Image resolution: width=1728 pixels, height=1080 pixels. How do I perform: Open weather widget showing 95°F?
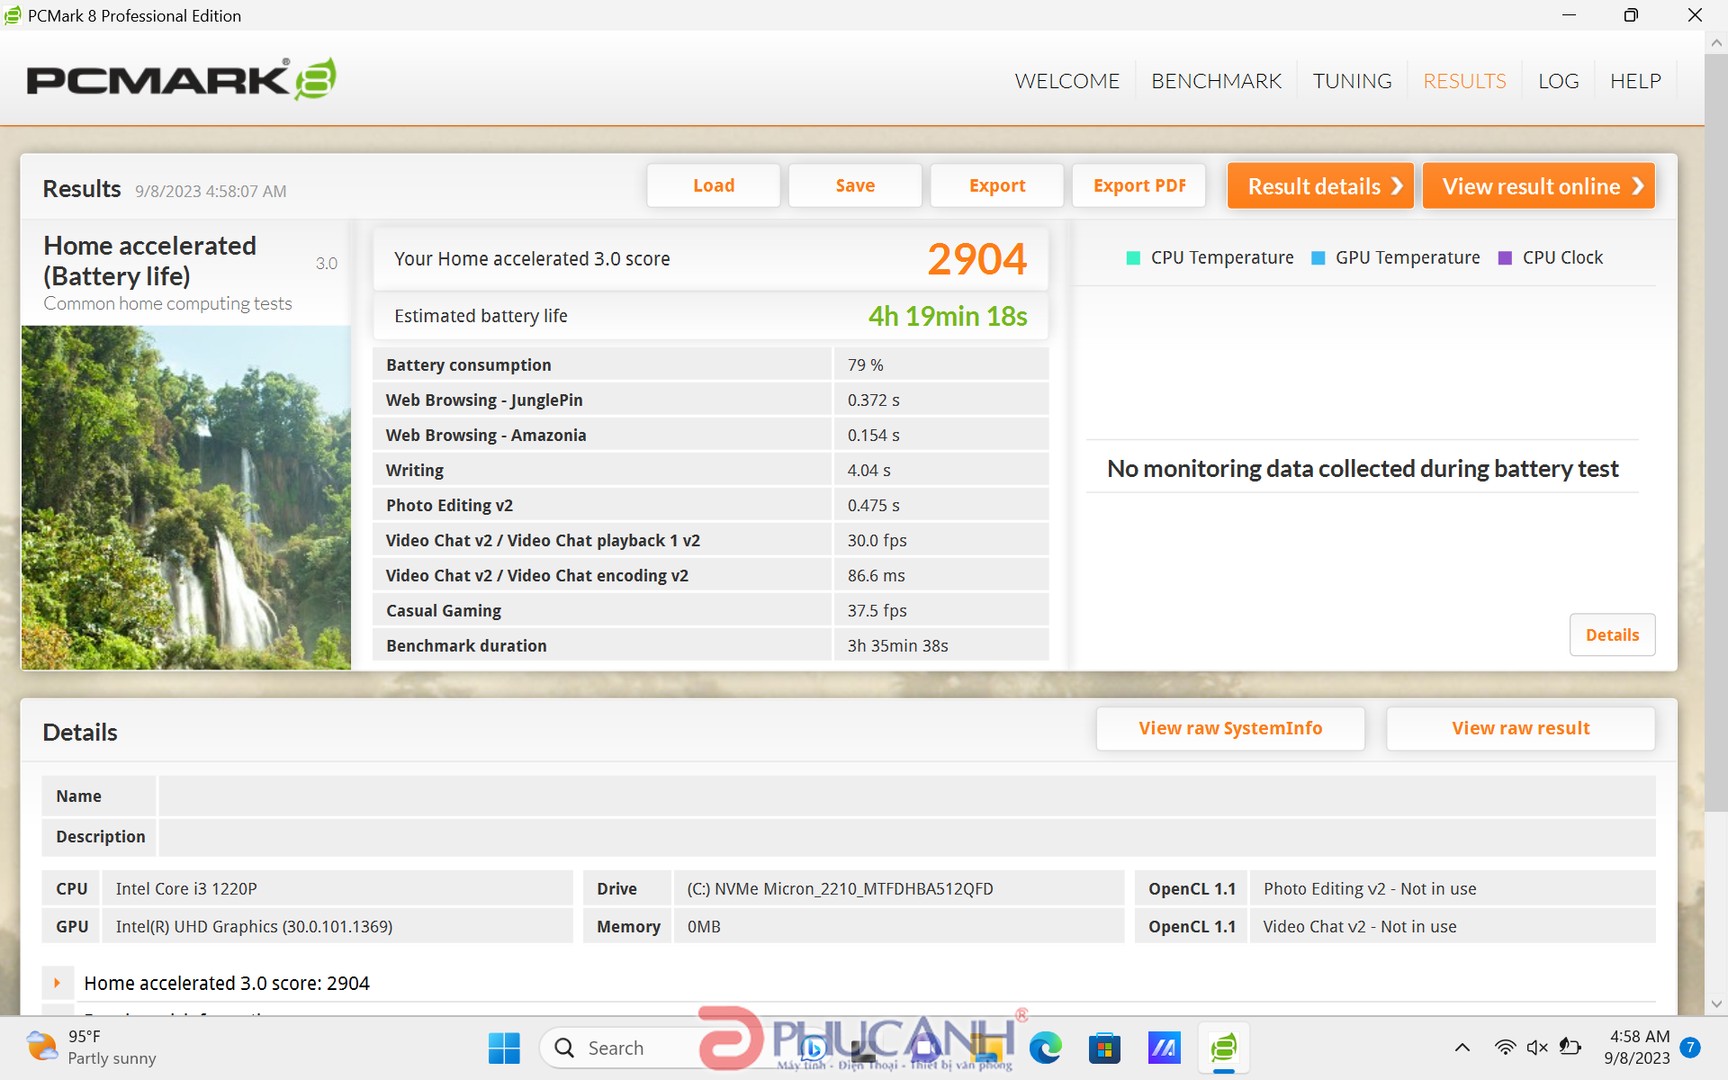click(92, 1048)
